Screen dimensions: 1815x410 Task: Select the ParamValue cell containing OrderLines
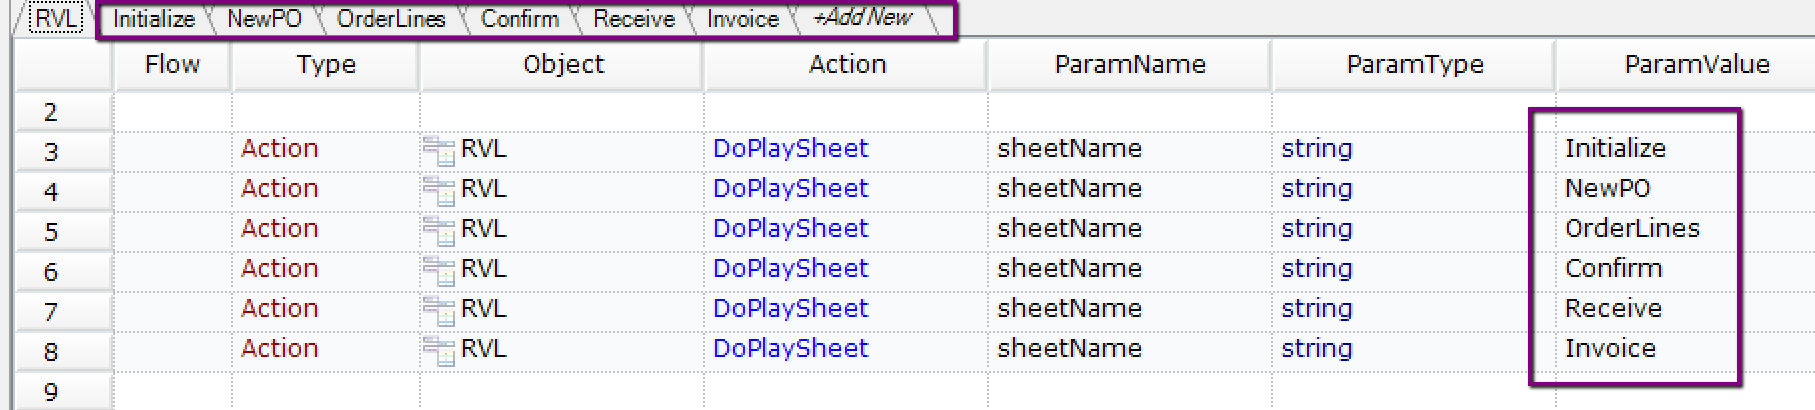[x=1632, y=229]
